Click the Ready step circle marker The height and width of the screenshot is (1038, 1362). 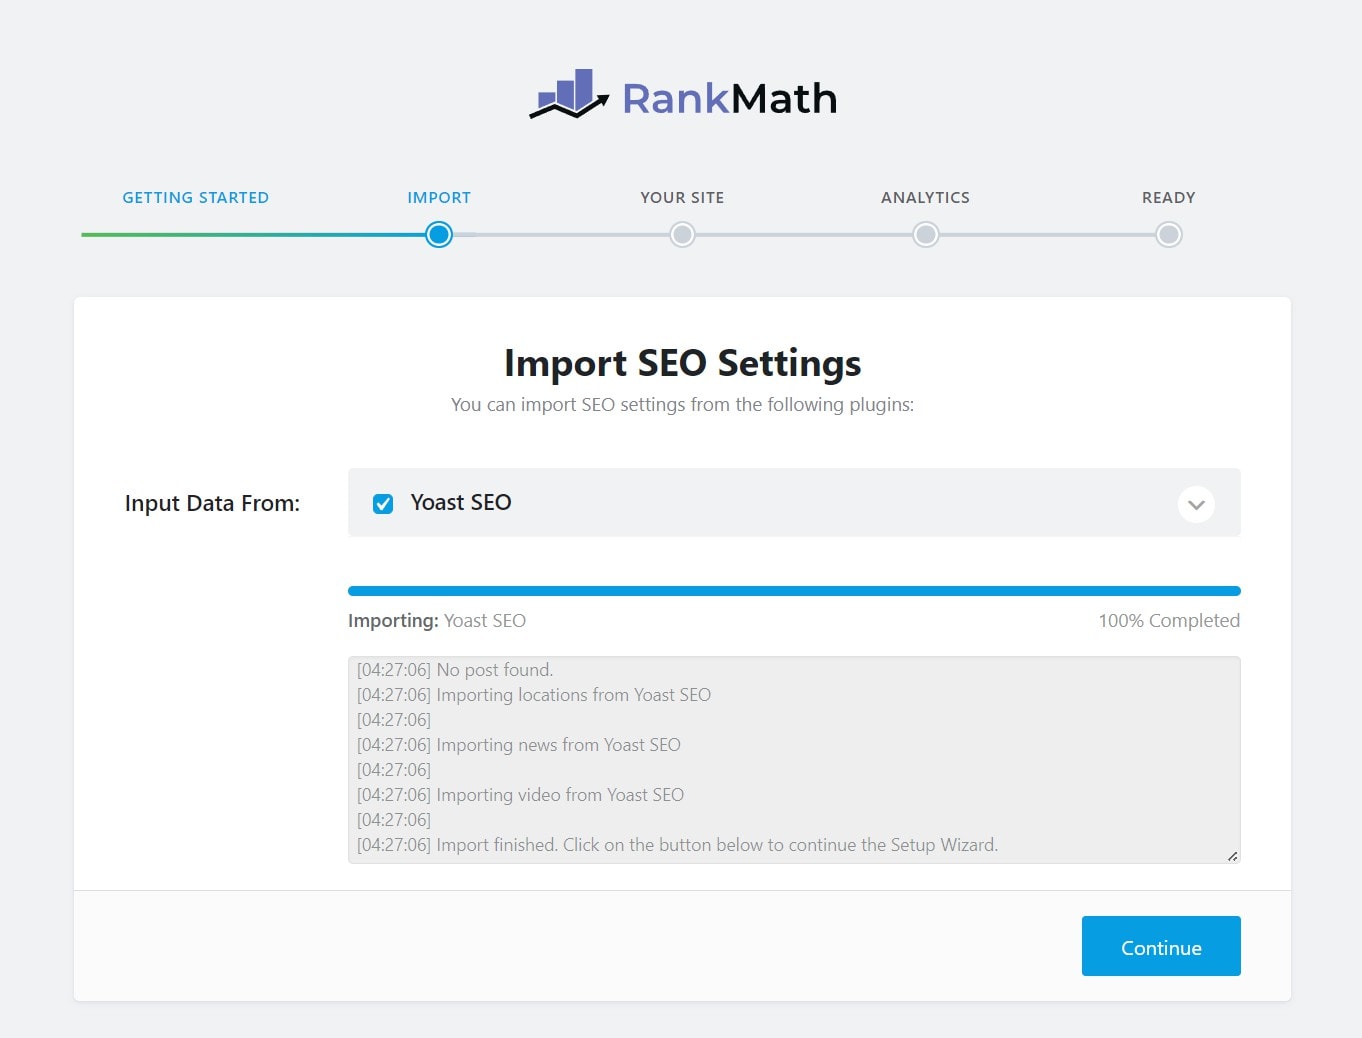[1169, 235]
